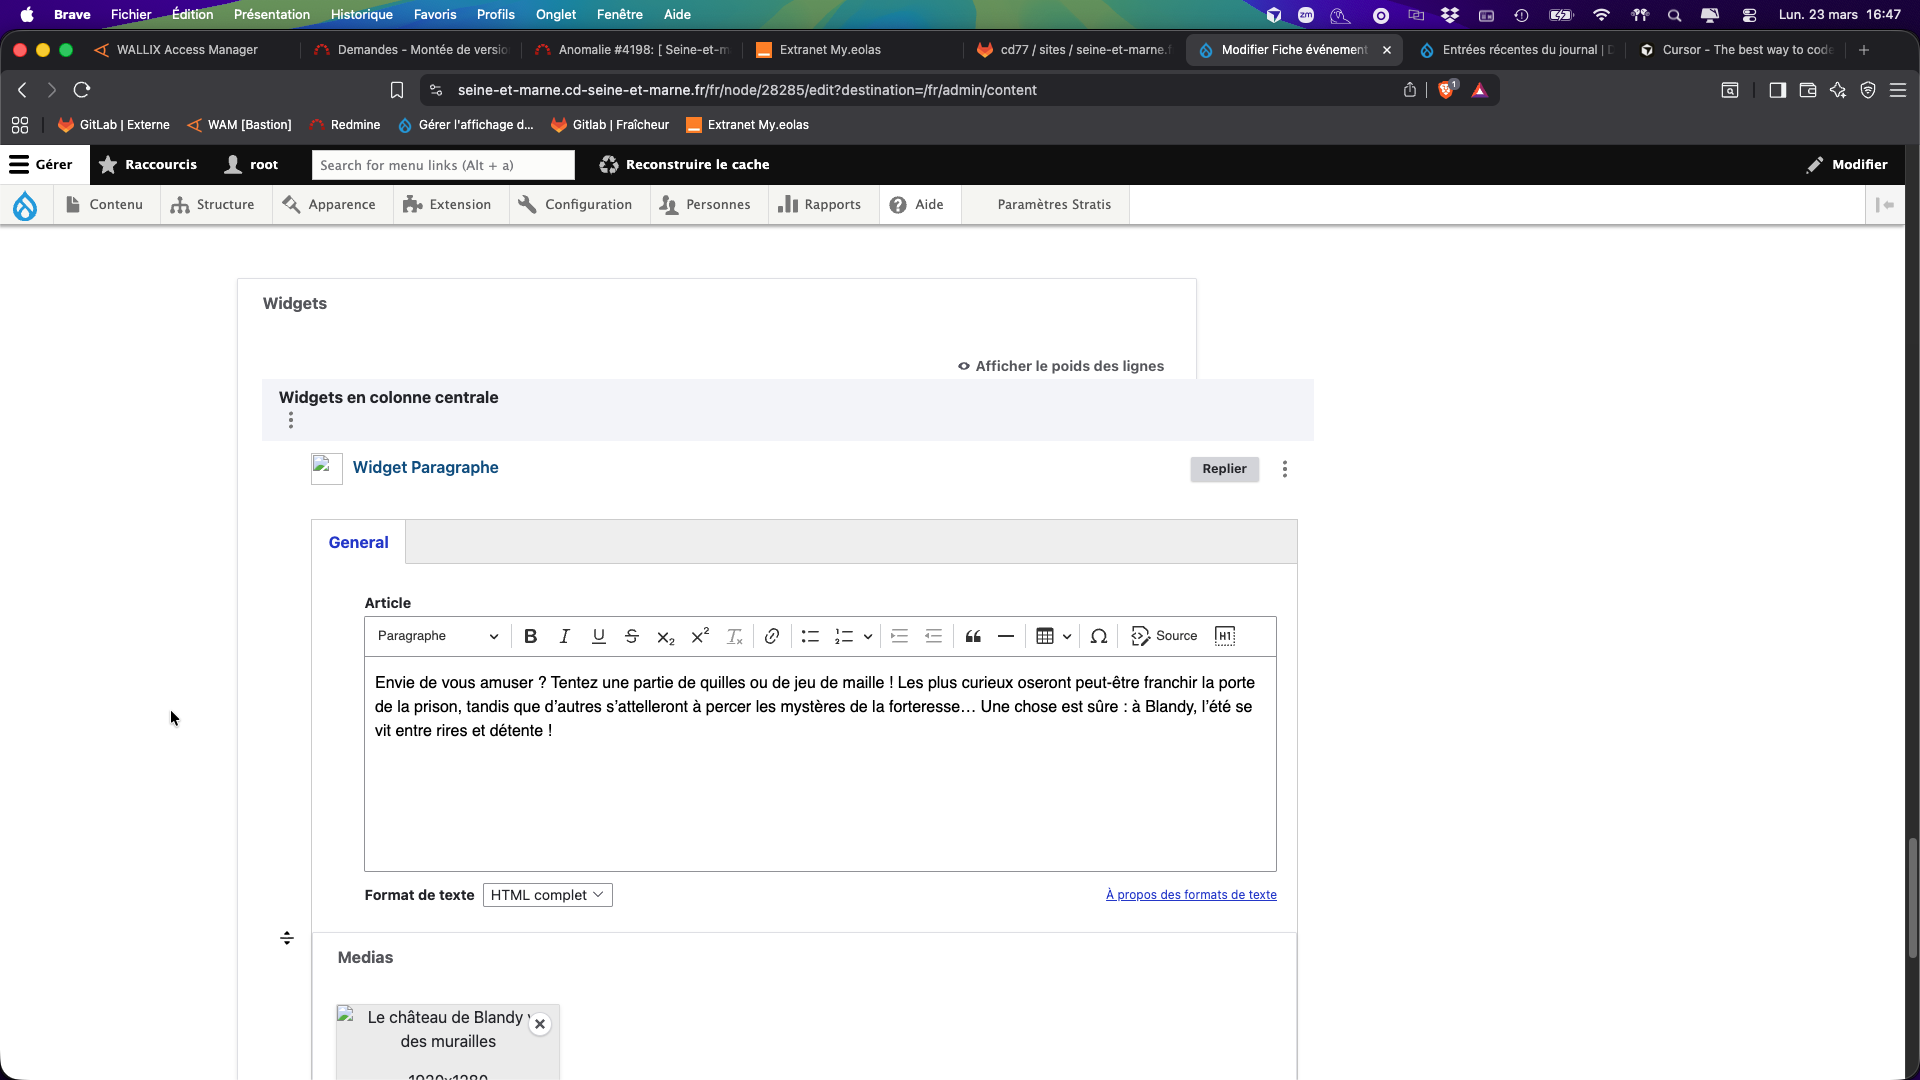
Task: Open the Format de texte dropdown
Action: 547,895
